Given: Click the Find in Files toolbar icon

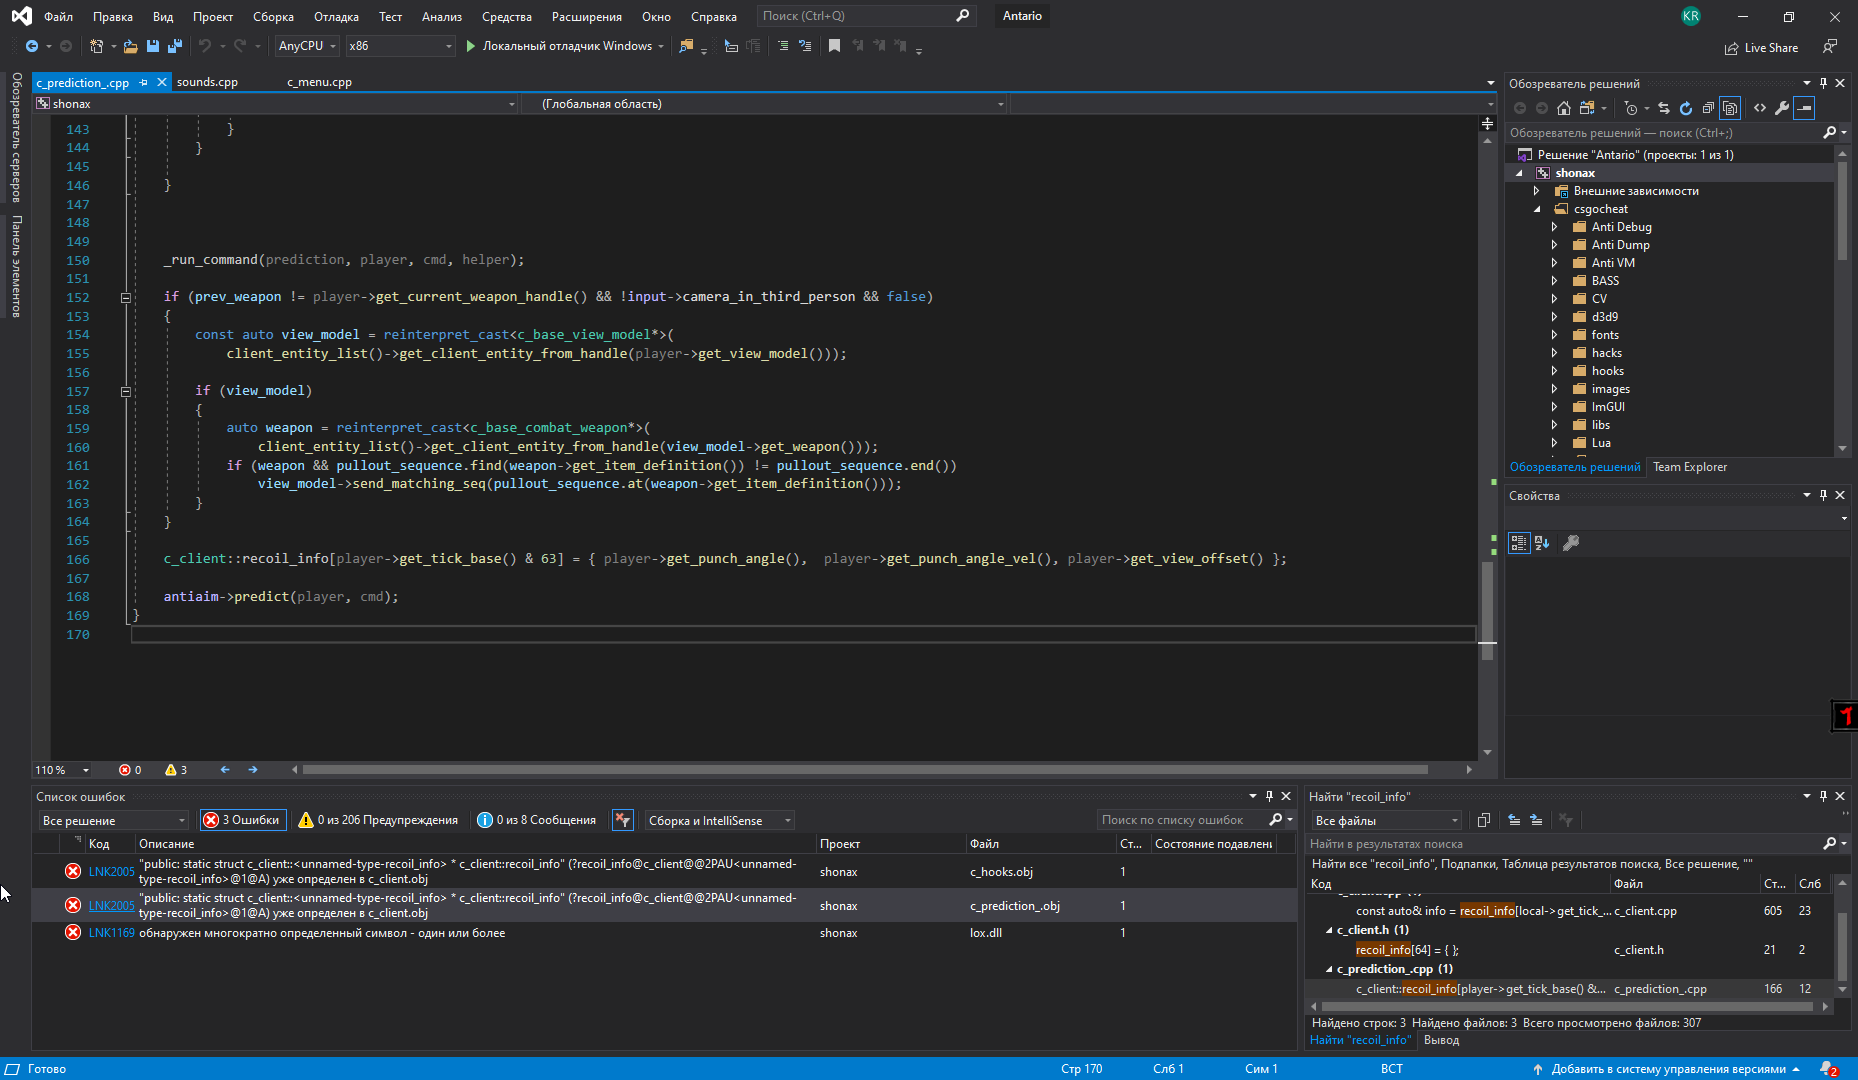Looking at the screenshot, I should [x=686, y=46].
